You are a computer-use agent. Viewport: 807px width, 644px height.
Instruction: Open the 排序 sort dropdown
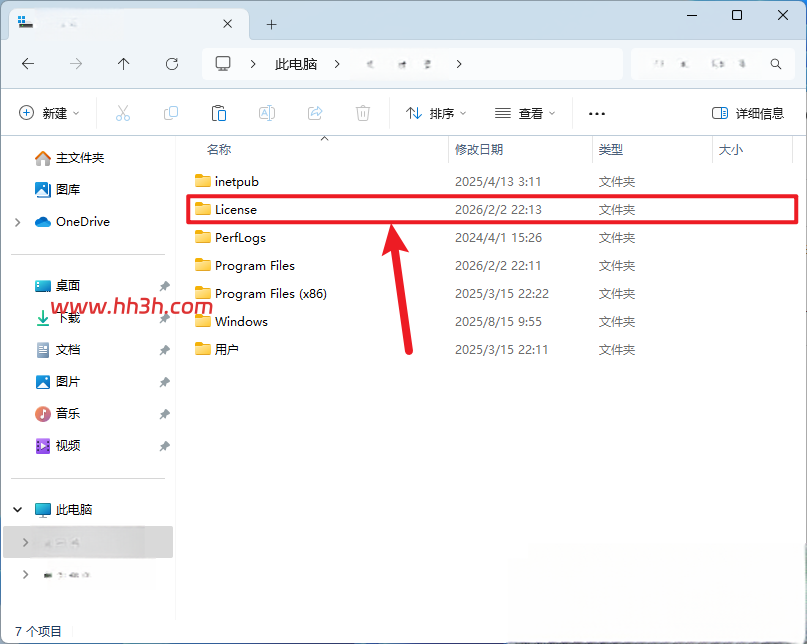pos(435,113)
